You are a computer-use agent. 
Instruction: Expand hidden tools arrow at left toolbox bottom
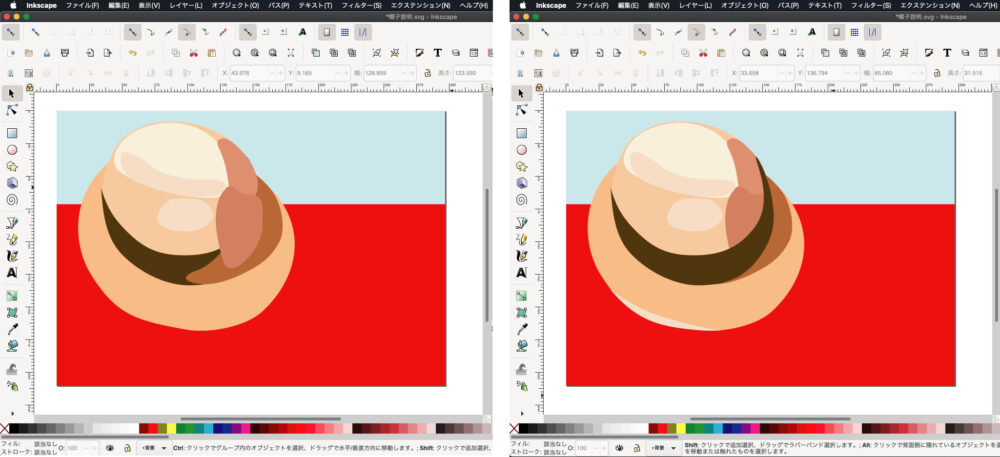click(13, 413)
